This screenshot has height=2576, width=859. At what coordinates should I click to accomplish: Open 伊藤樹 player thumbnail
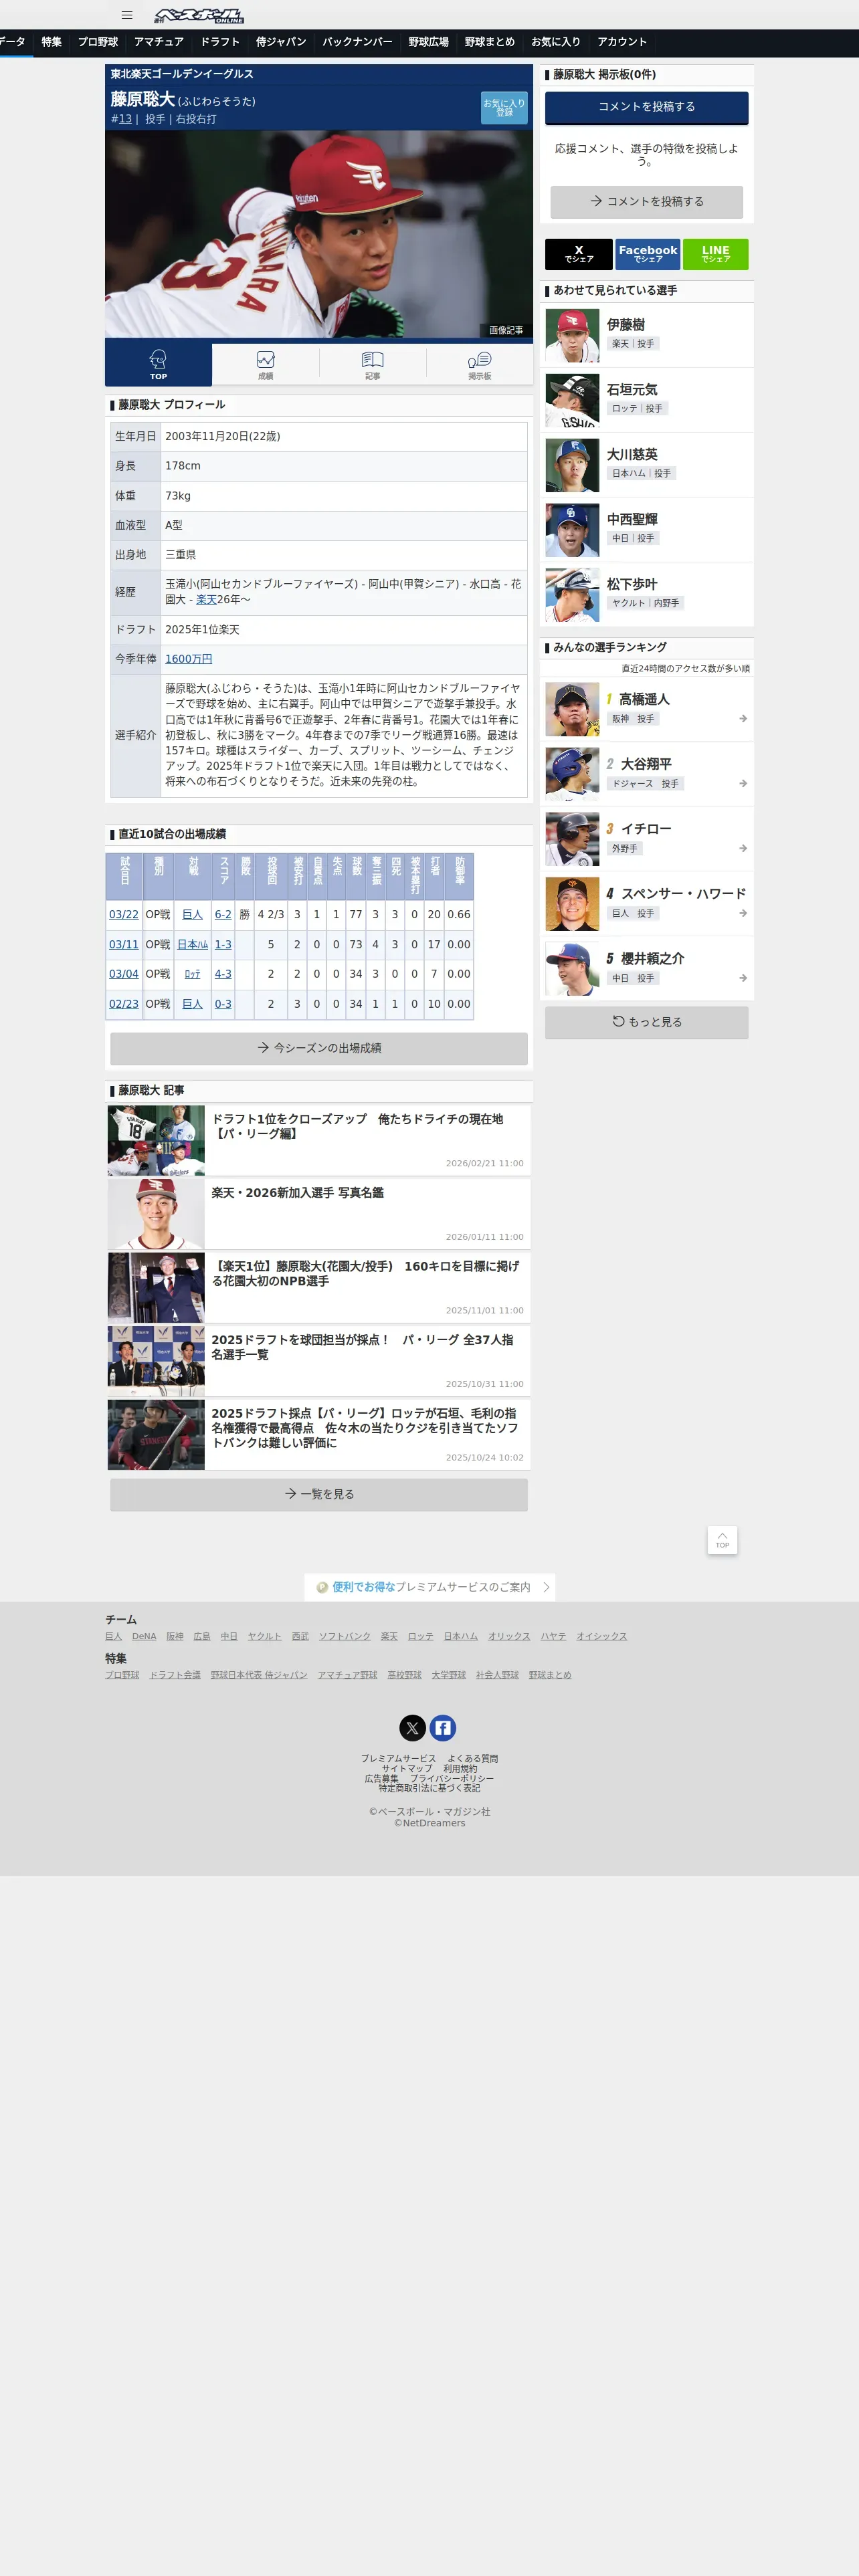(572, 335)
